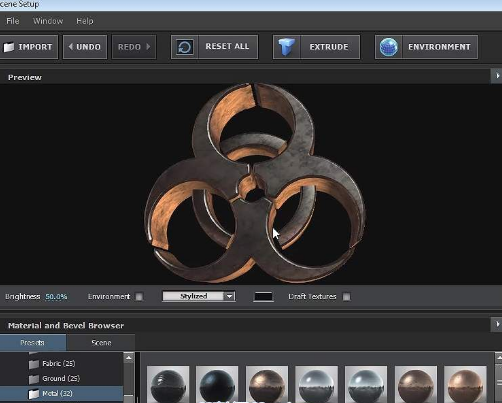Image resolution: width=502 pixels, height=403 pixels.
Task: Click the black background color swatch
Action: (x=263, y=297)
